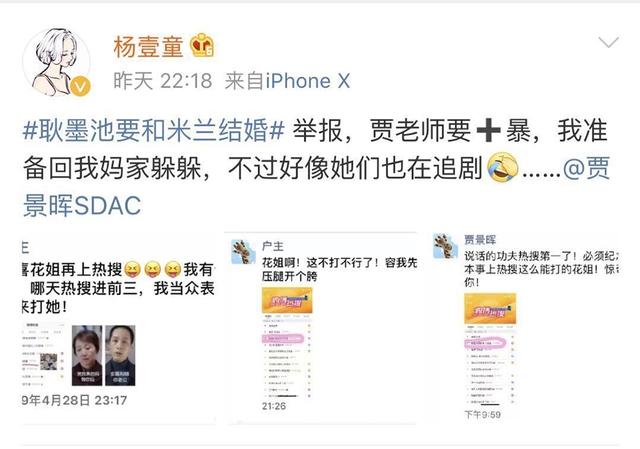Screen dimensions: 640x449
Task: Click the black plus emoji before 暴
Action: [488, 131]
